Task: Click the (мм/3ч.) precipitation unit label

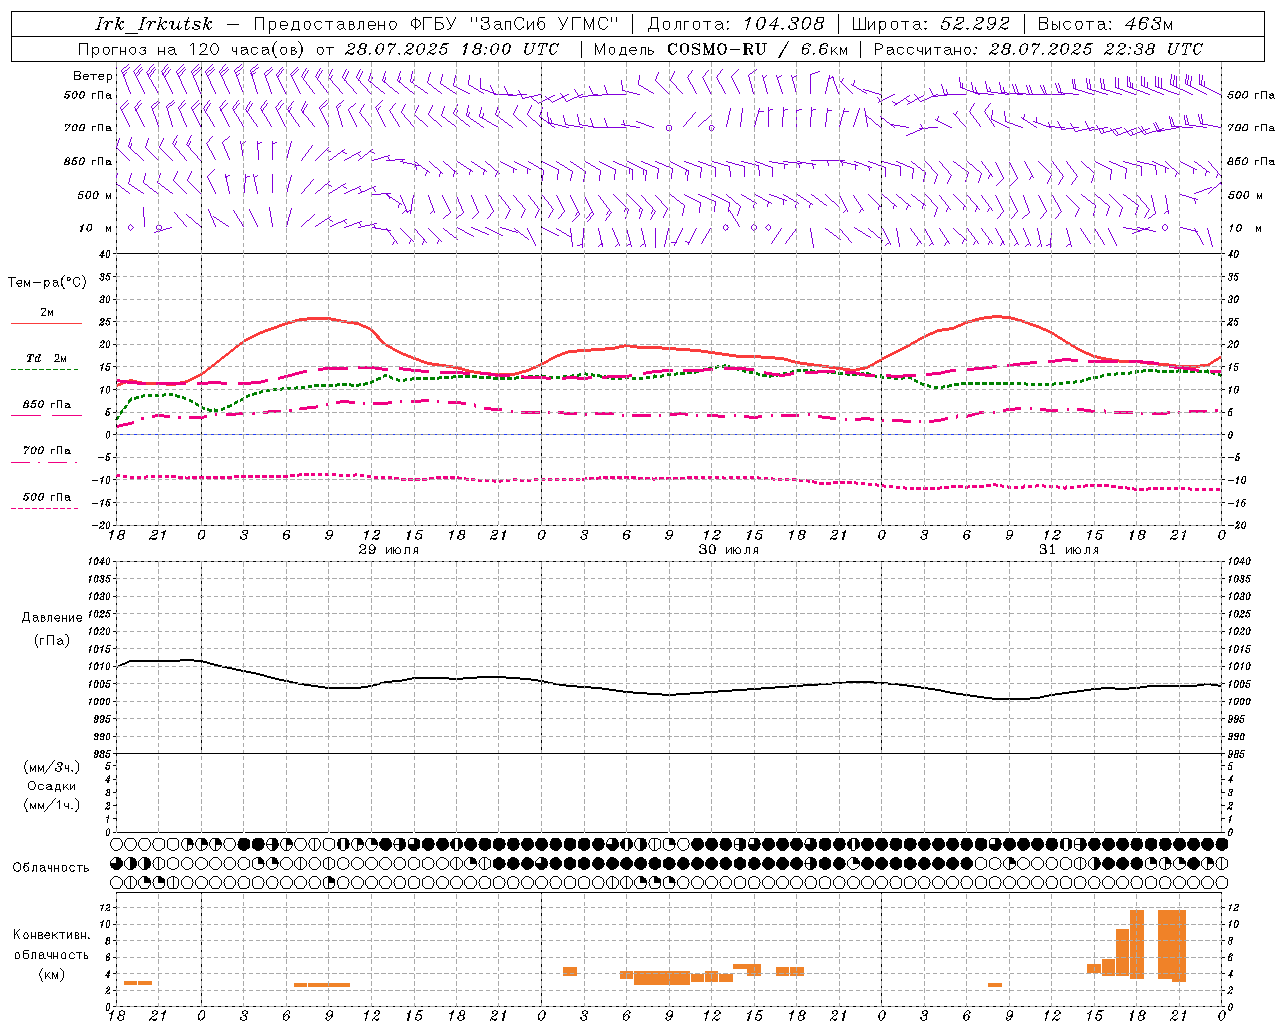Action: pos(52,767)
